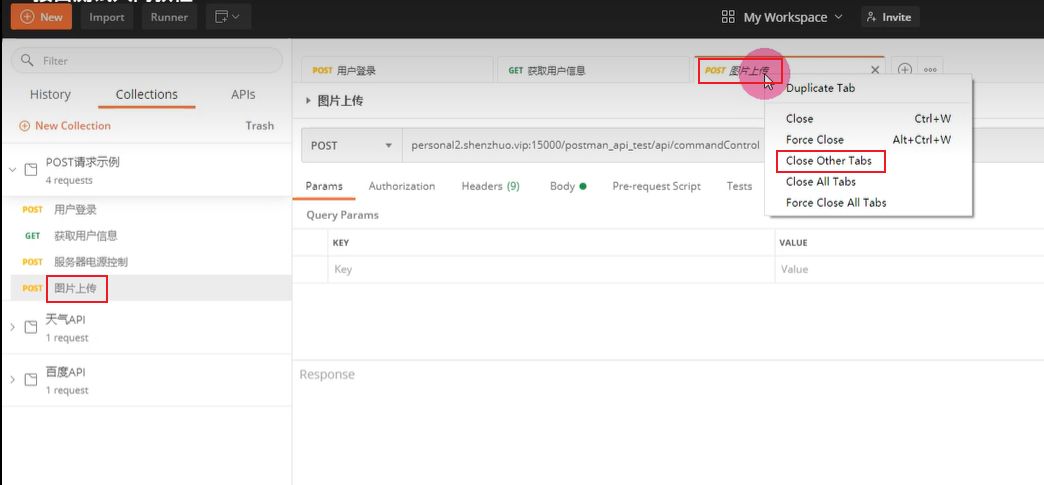This screenshot has width=1044, height=485.
Task: Click the Runner button
Action: click(169, 17)
